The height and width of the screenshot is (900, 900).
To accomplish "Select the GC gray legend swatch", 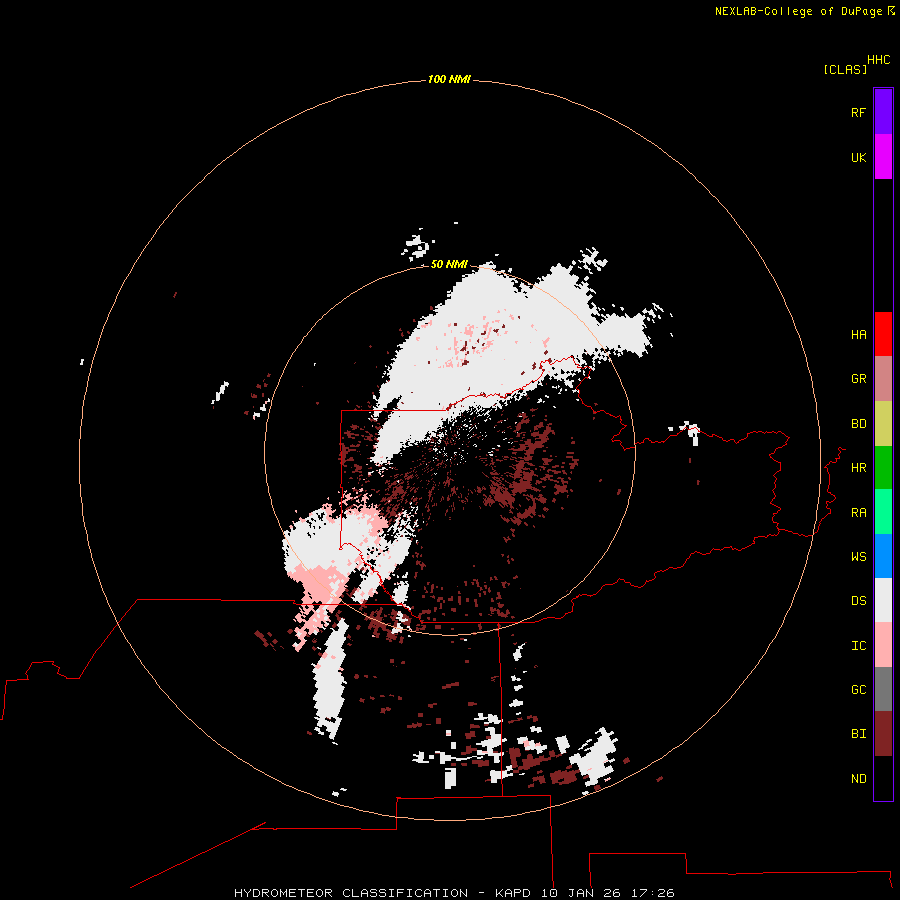I will (883, 689).
